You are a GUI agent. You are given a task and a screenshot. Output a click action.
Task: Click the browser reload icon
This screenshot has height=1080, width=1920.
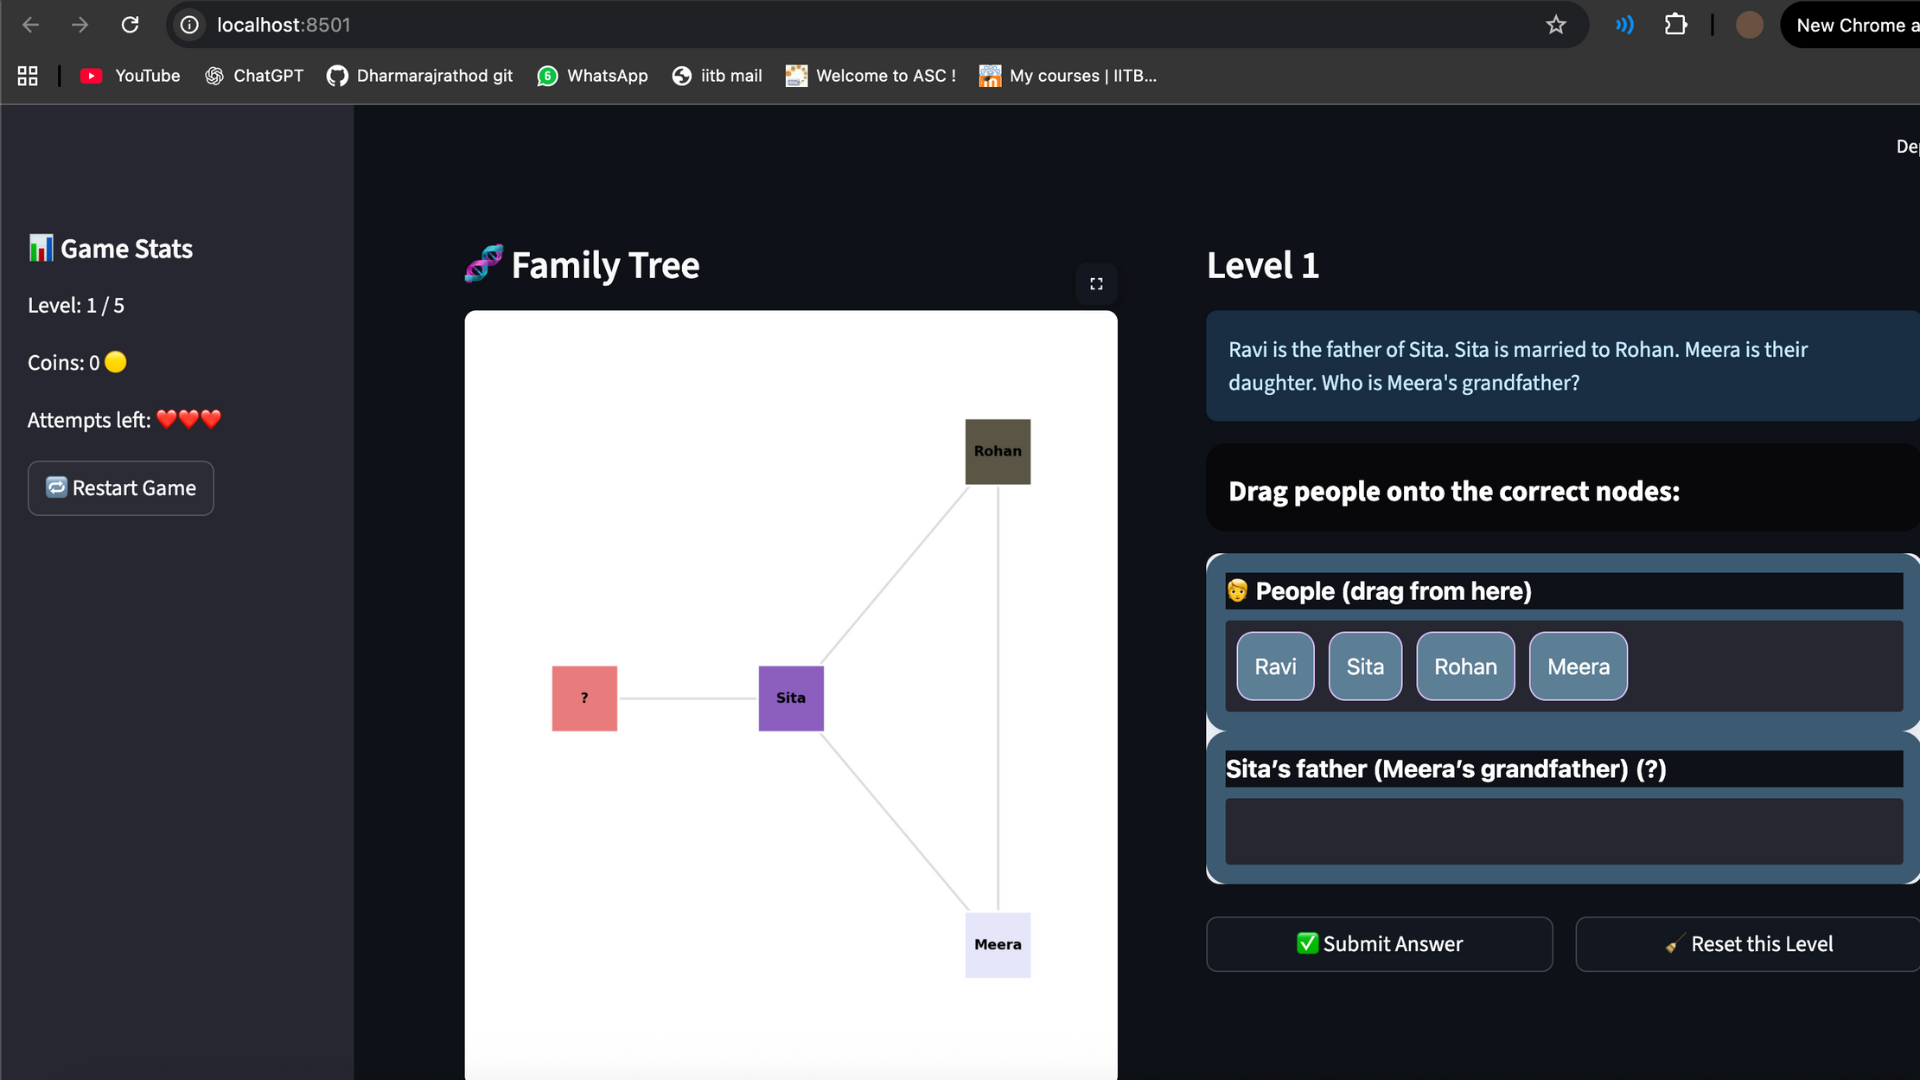(x=130, y=25)
